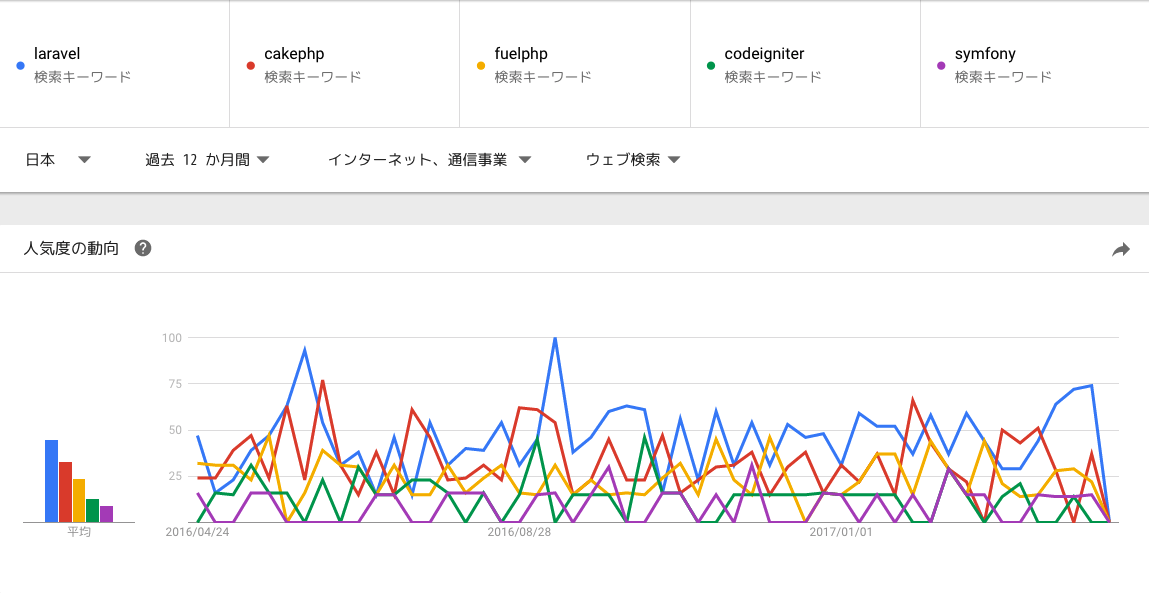Viewport: 1149px width, 593px height.
Task: Click the blue laravel peak at 100
Action: tap(555, 339)
